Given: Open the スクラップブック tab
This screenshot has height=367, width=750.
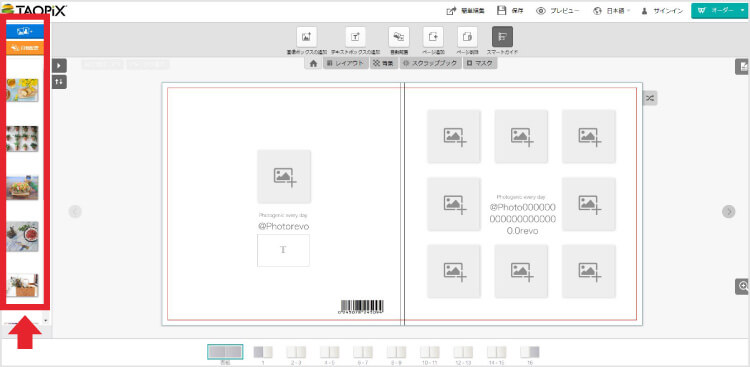Looking at the screenshot, I should click(x=430, y=63).
